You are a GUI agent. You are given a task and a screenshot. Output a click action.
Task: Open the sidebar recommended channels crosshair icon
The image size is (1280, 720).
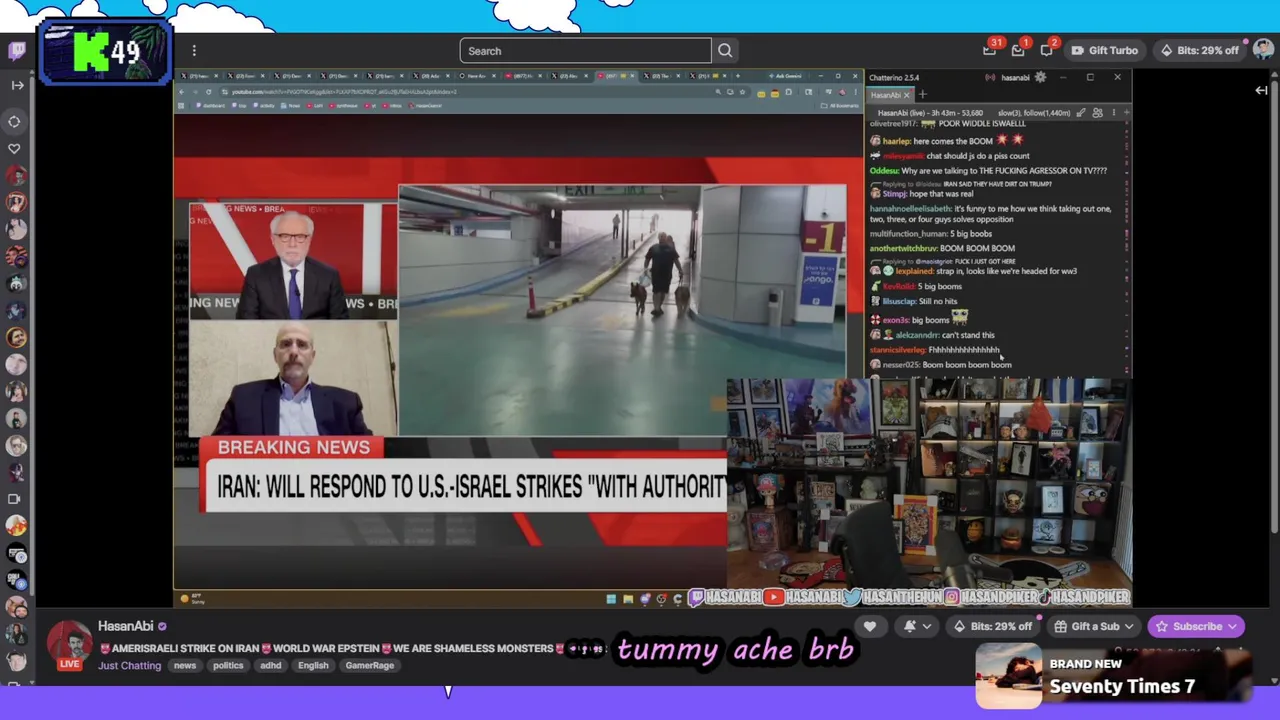point(15,122)
